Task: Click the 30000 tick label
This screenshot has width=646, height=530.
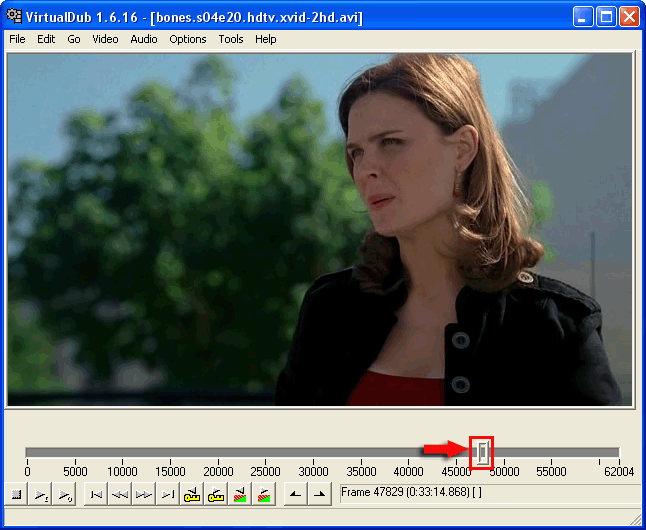Action: point(313,471)
